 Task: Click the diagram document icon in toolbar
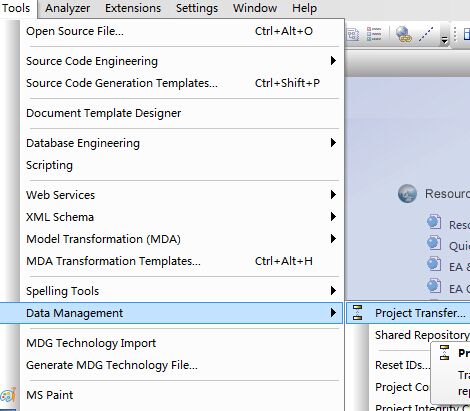(352, 34)
